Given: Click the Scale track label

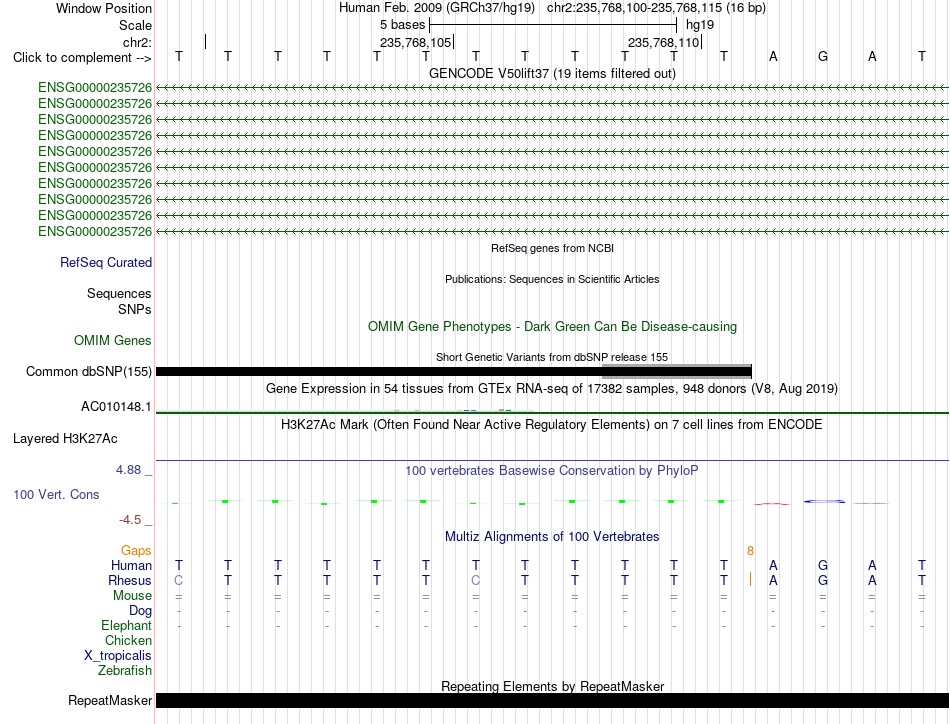Looking at the screenshot, I should click(135, 25).
